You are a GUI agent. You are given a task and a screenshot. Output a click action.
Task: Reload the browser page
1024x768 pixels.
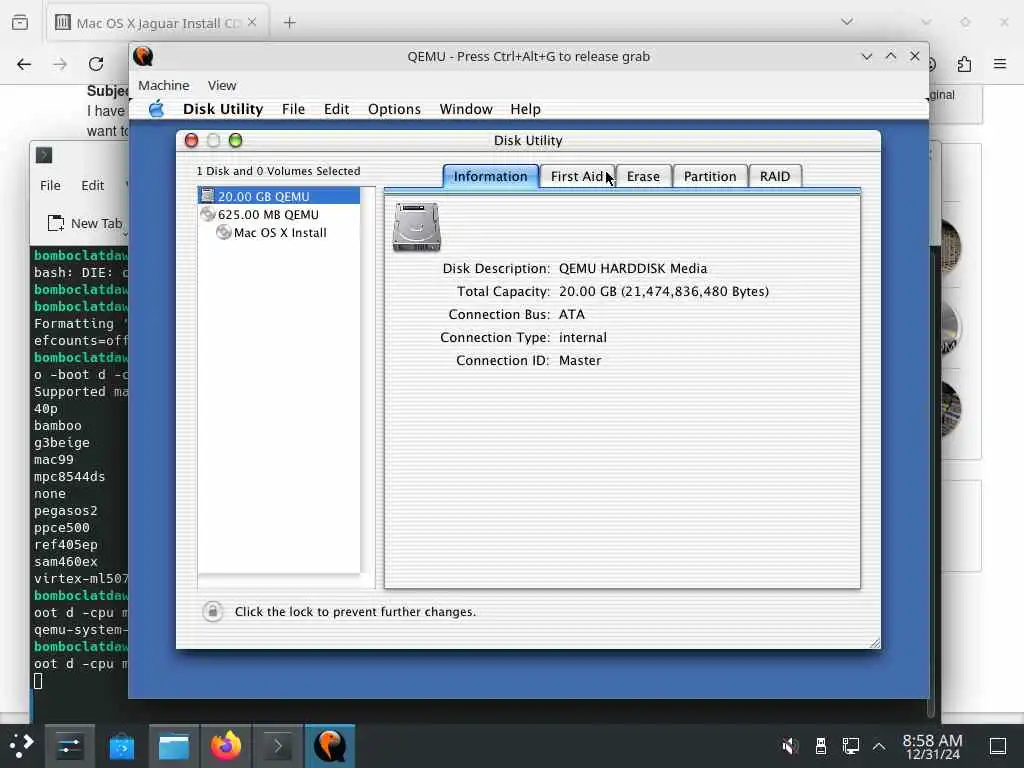pyautogui.click(x=96, y=64)
